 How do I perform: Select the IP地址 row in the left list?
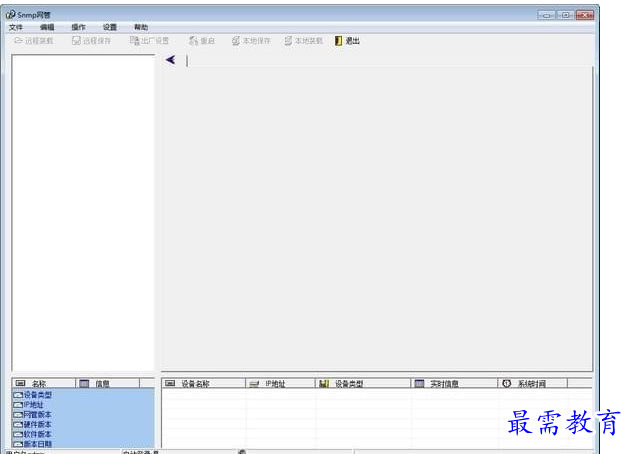point(83,405)
